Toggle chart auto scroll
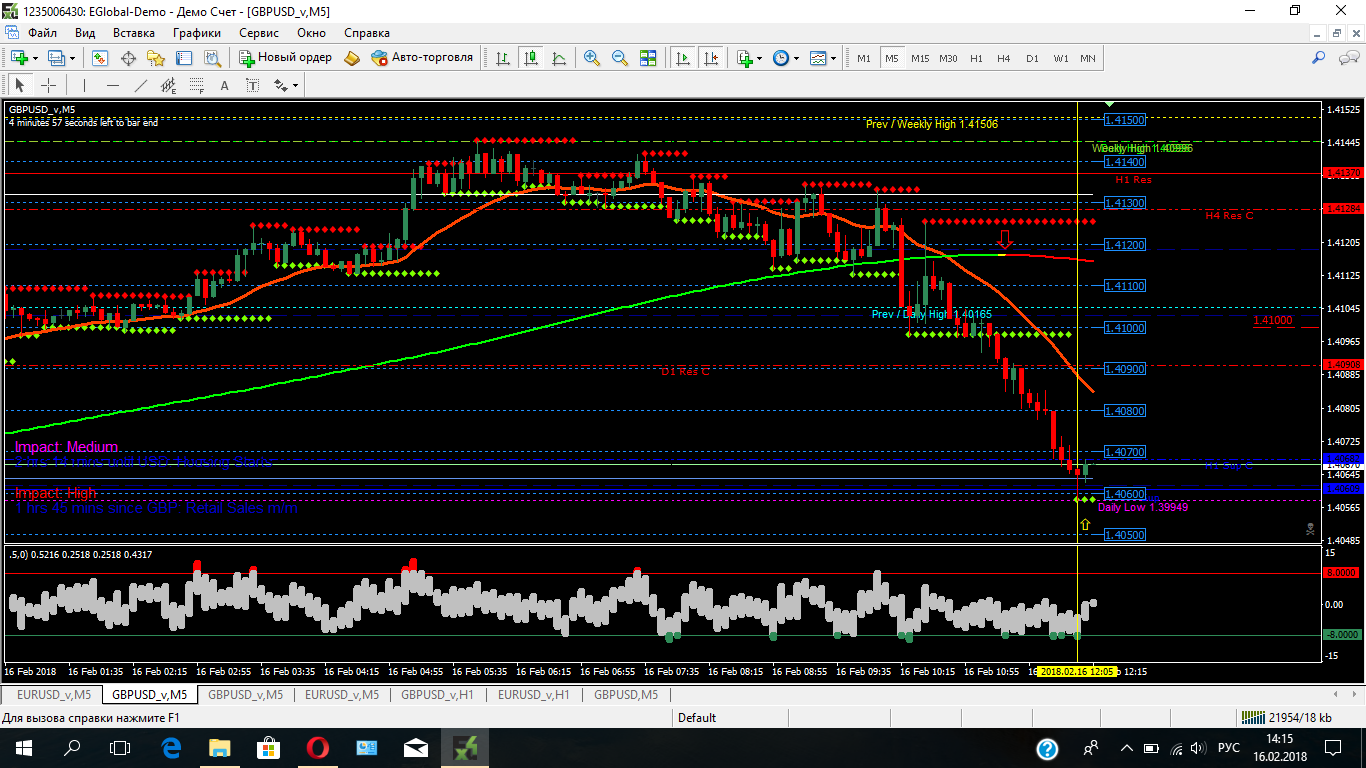 684,58
